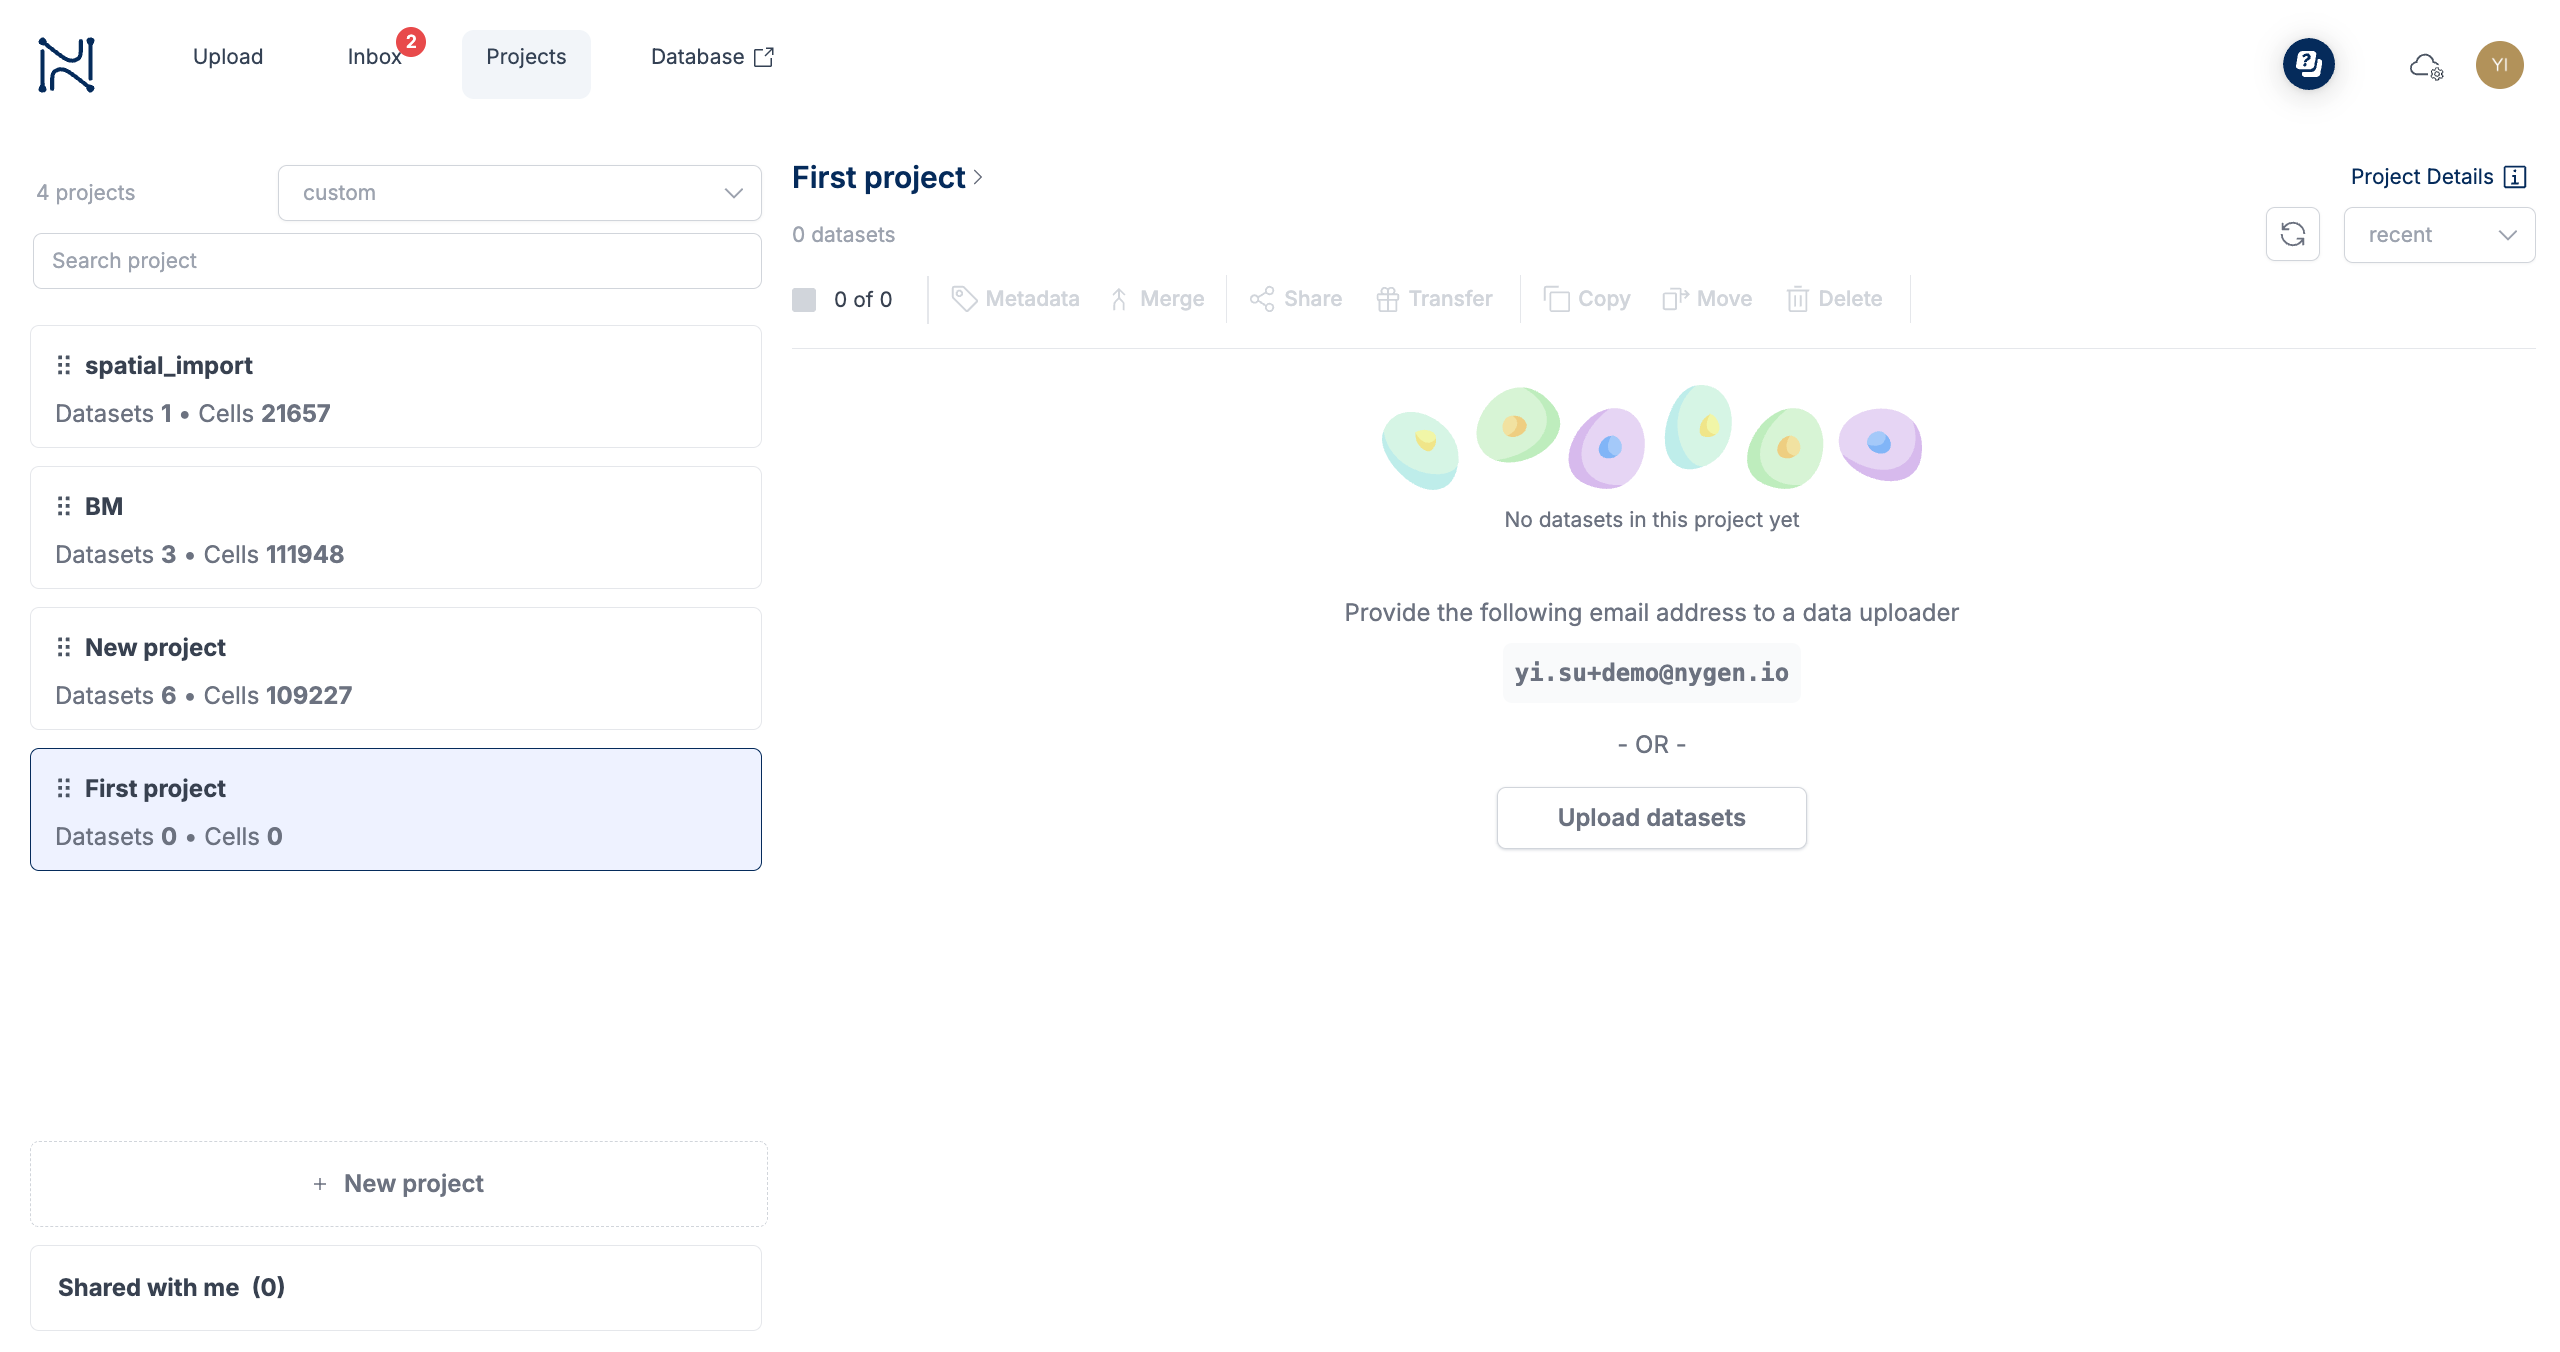
Task: Click the YI user avatar
Action: click(x=2499, y=65)
